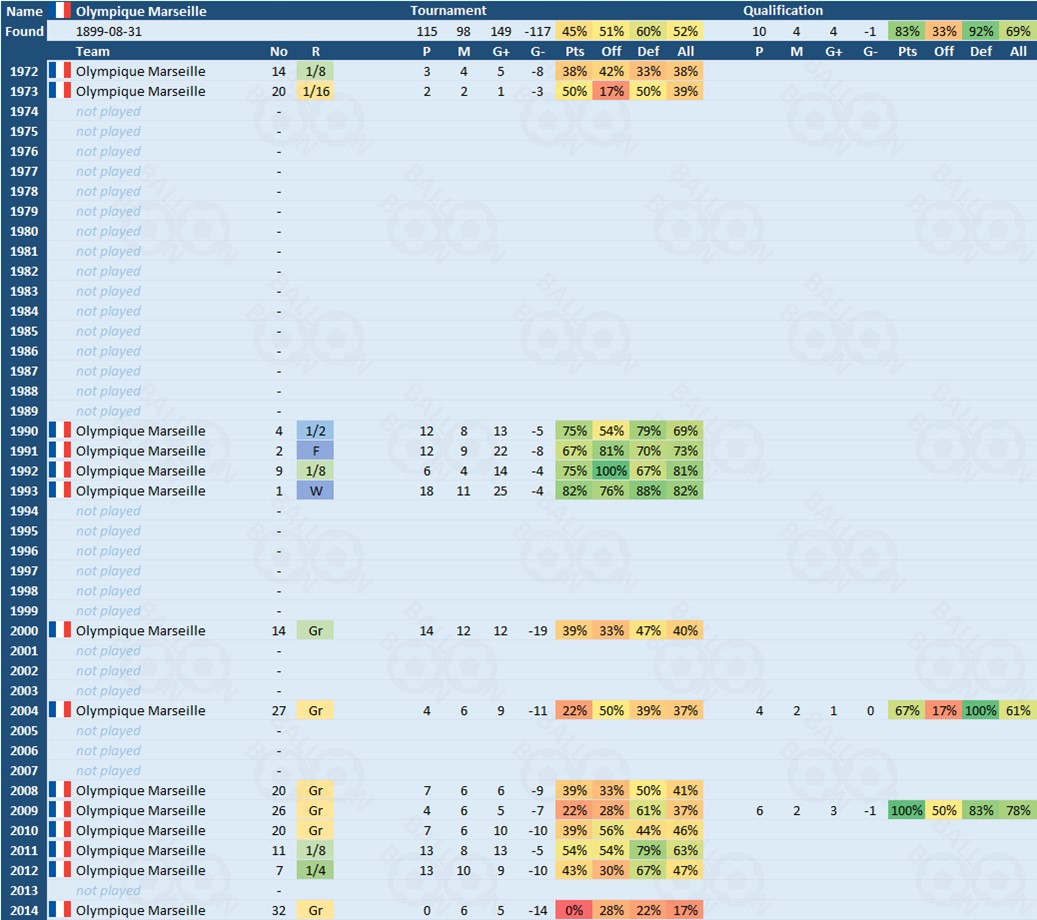This screenshot has height=920, width=1037.
Task: Select the F round badge for 1991
Action: pyautogui.click(x=315, y=451)
